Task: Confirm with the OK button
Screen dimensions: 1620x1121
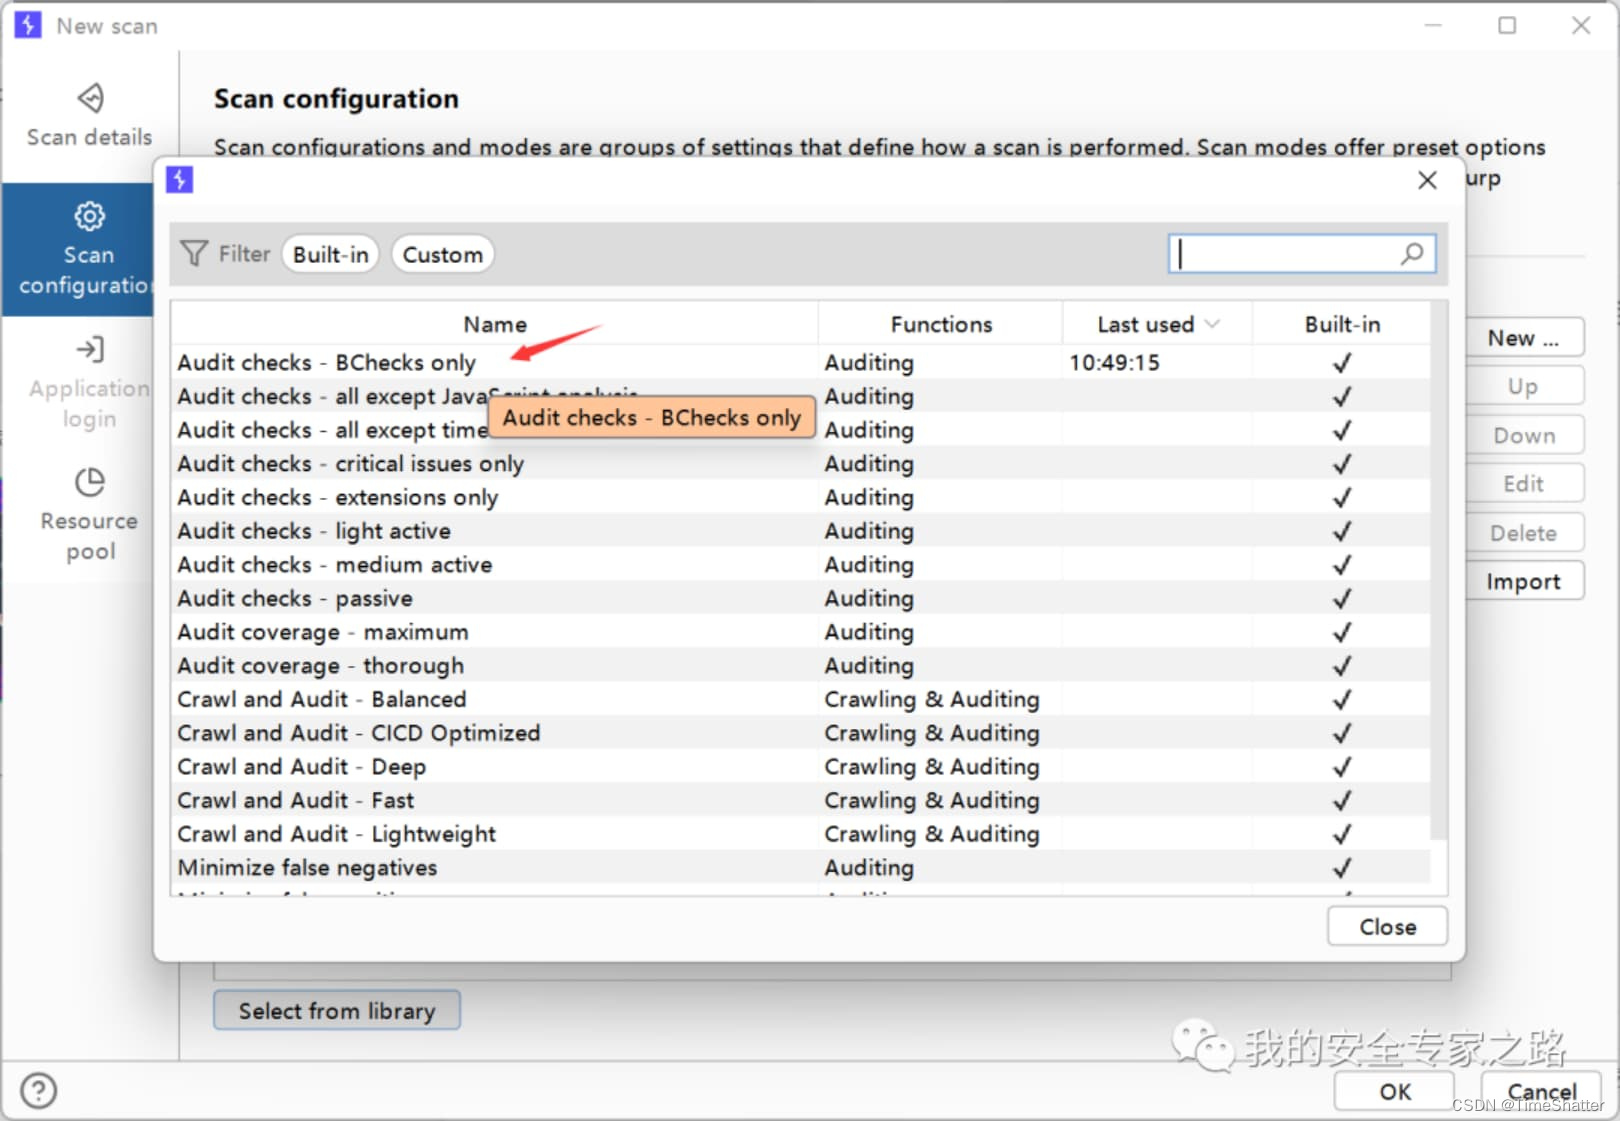Action: pos(1395,1091)
